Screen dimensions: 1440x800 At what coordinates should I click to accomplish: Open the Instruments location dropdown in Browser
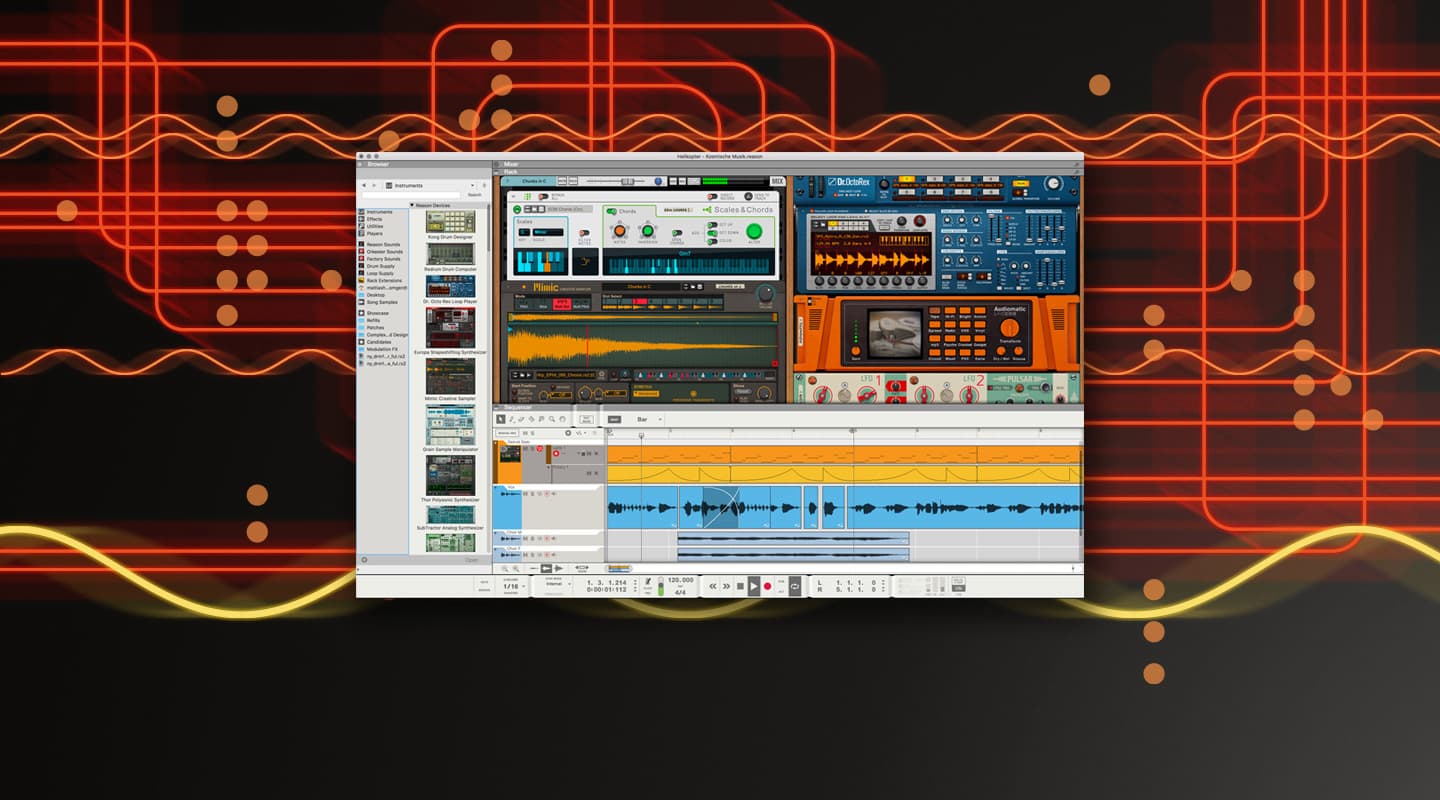(430, 186)
